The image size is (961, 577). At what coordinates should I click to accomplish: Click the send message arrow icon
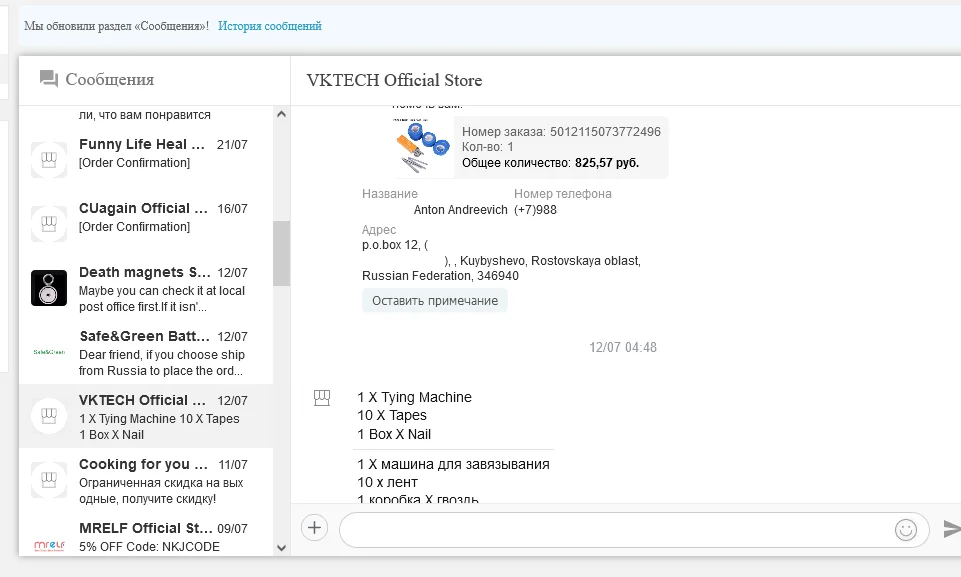951,529
